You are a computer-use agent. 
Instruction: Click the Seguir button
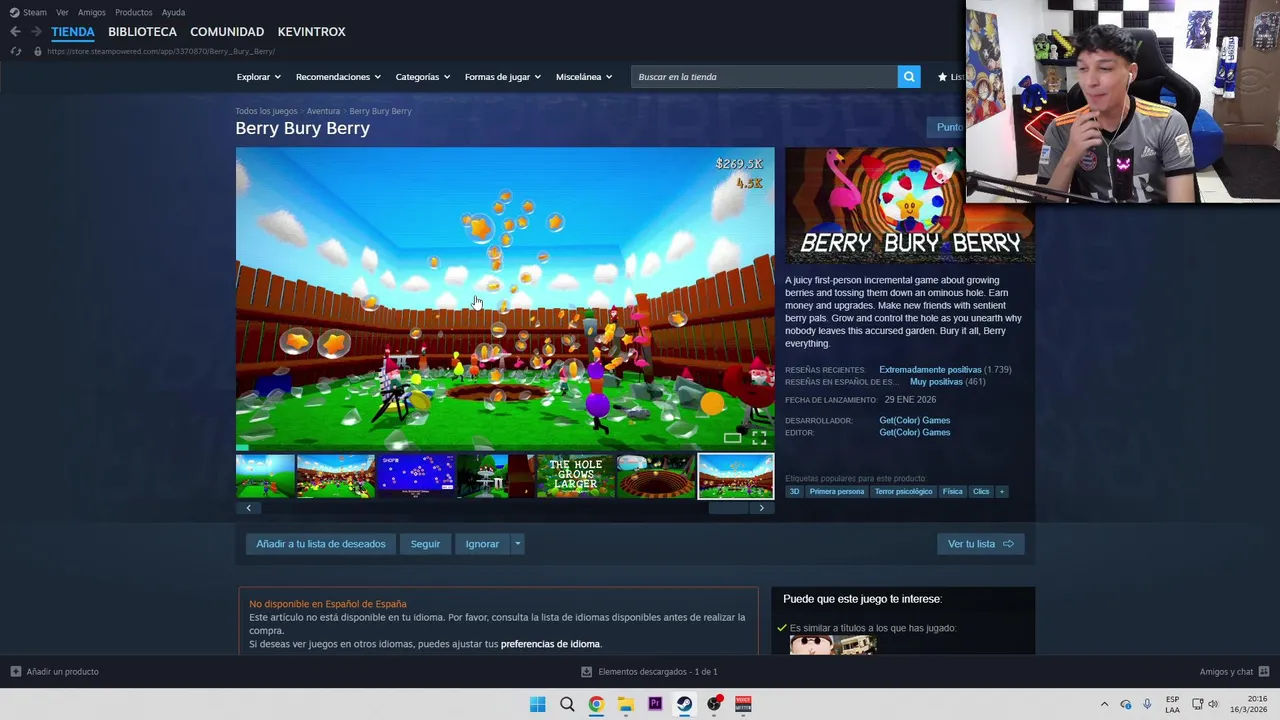tap(425, 544)
